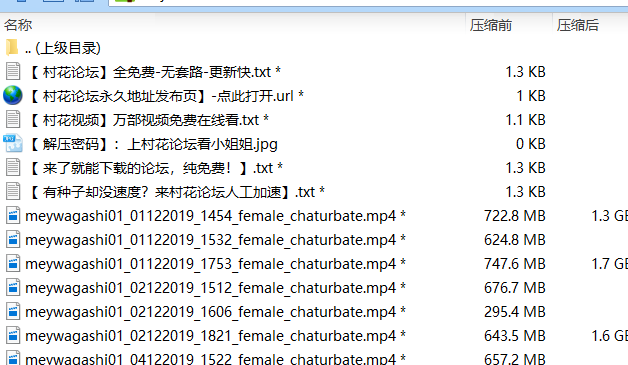Select the globe icon of the .url file
Viewport: 628px width, 365px height.
(x=13, y=96)
